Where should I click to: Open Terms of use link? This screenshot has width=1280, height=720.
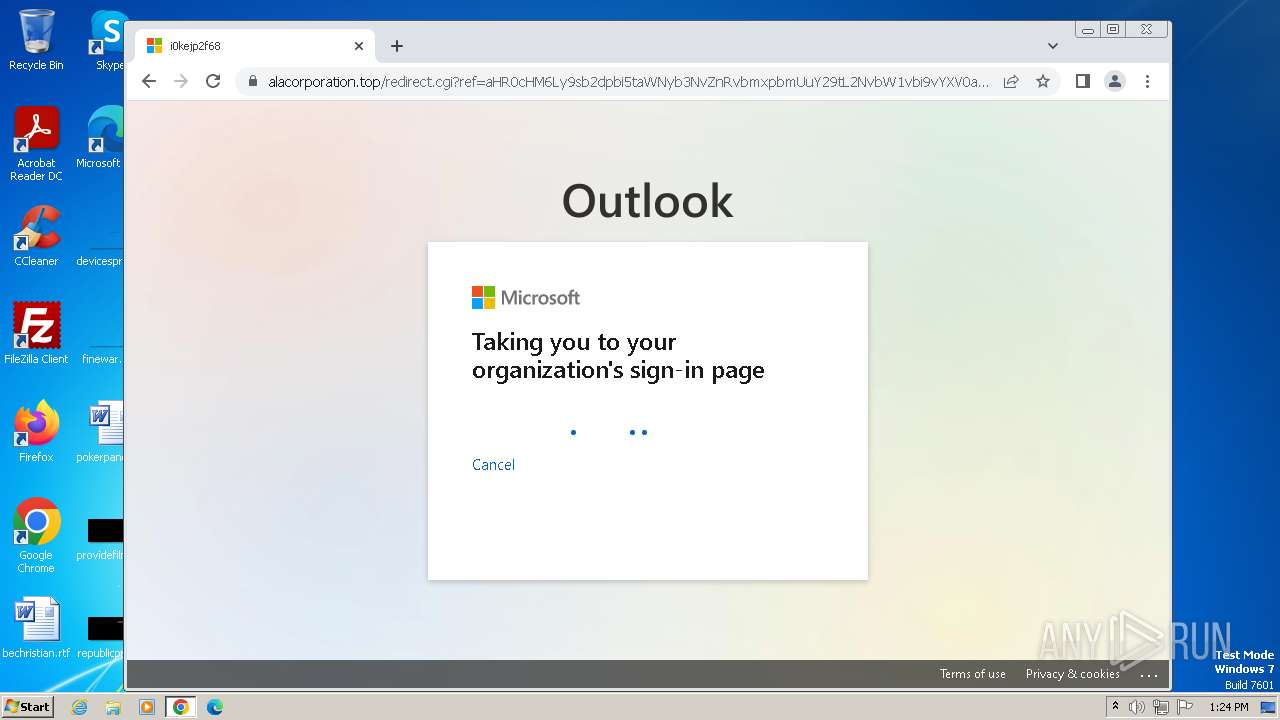(x=973, y=674)
